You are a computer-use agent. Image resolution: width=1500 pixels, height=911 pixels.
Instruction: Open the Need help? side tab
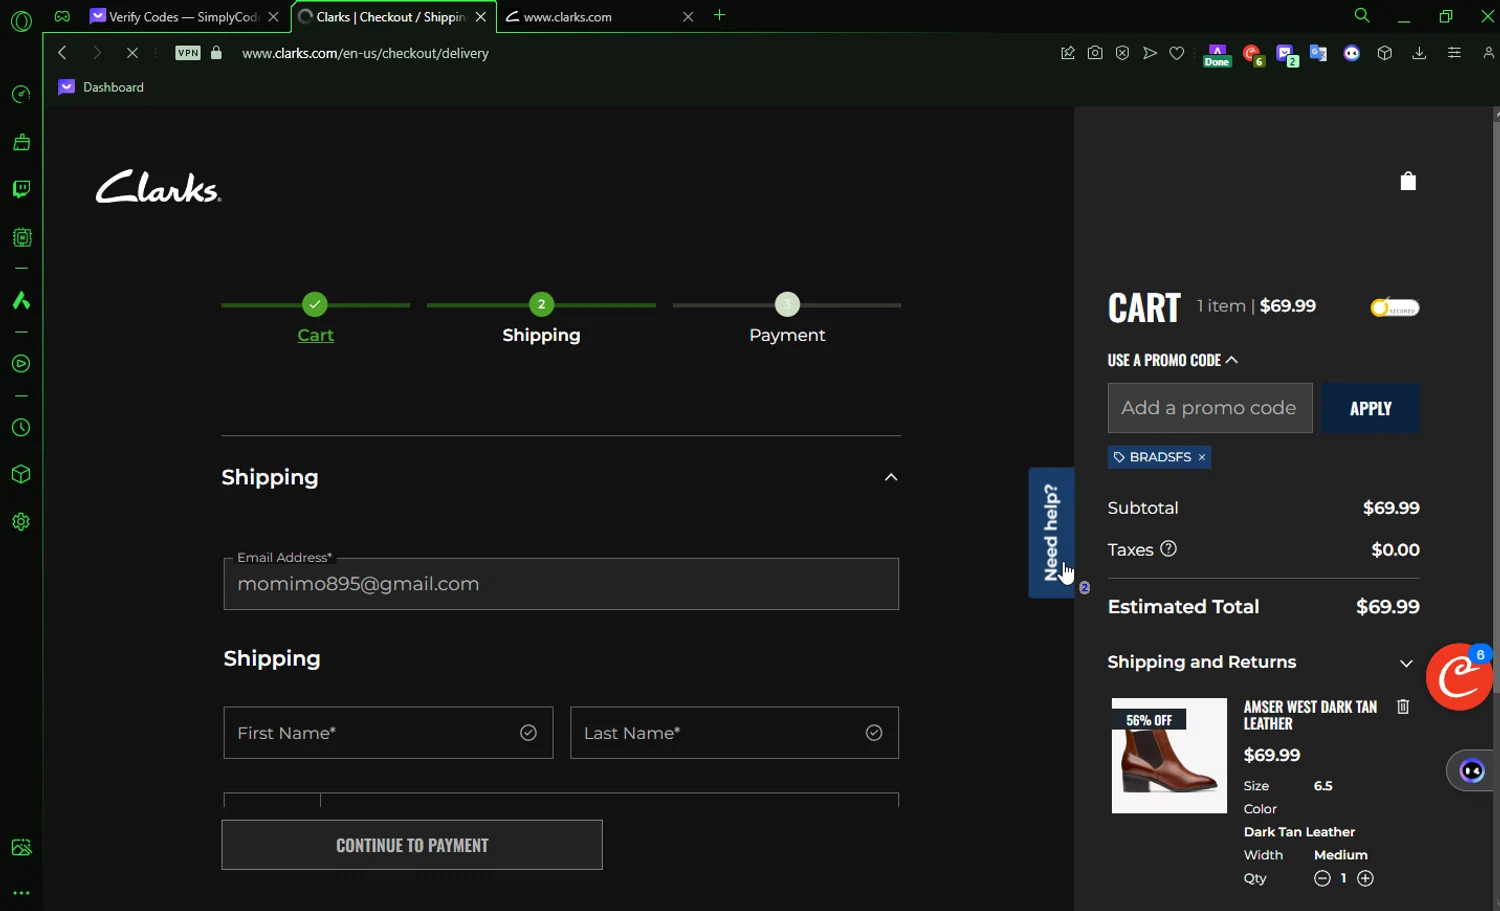click(1051, 533)
